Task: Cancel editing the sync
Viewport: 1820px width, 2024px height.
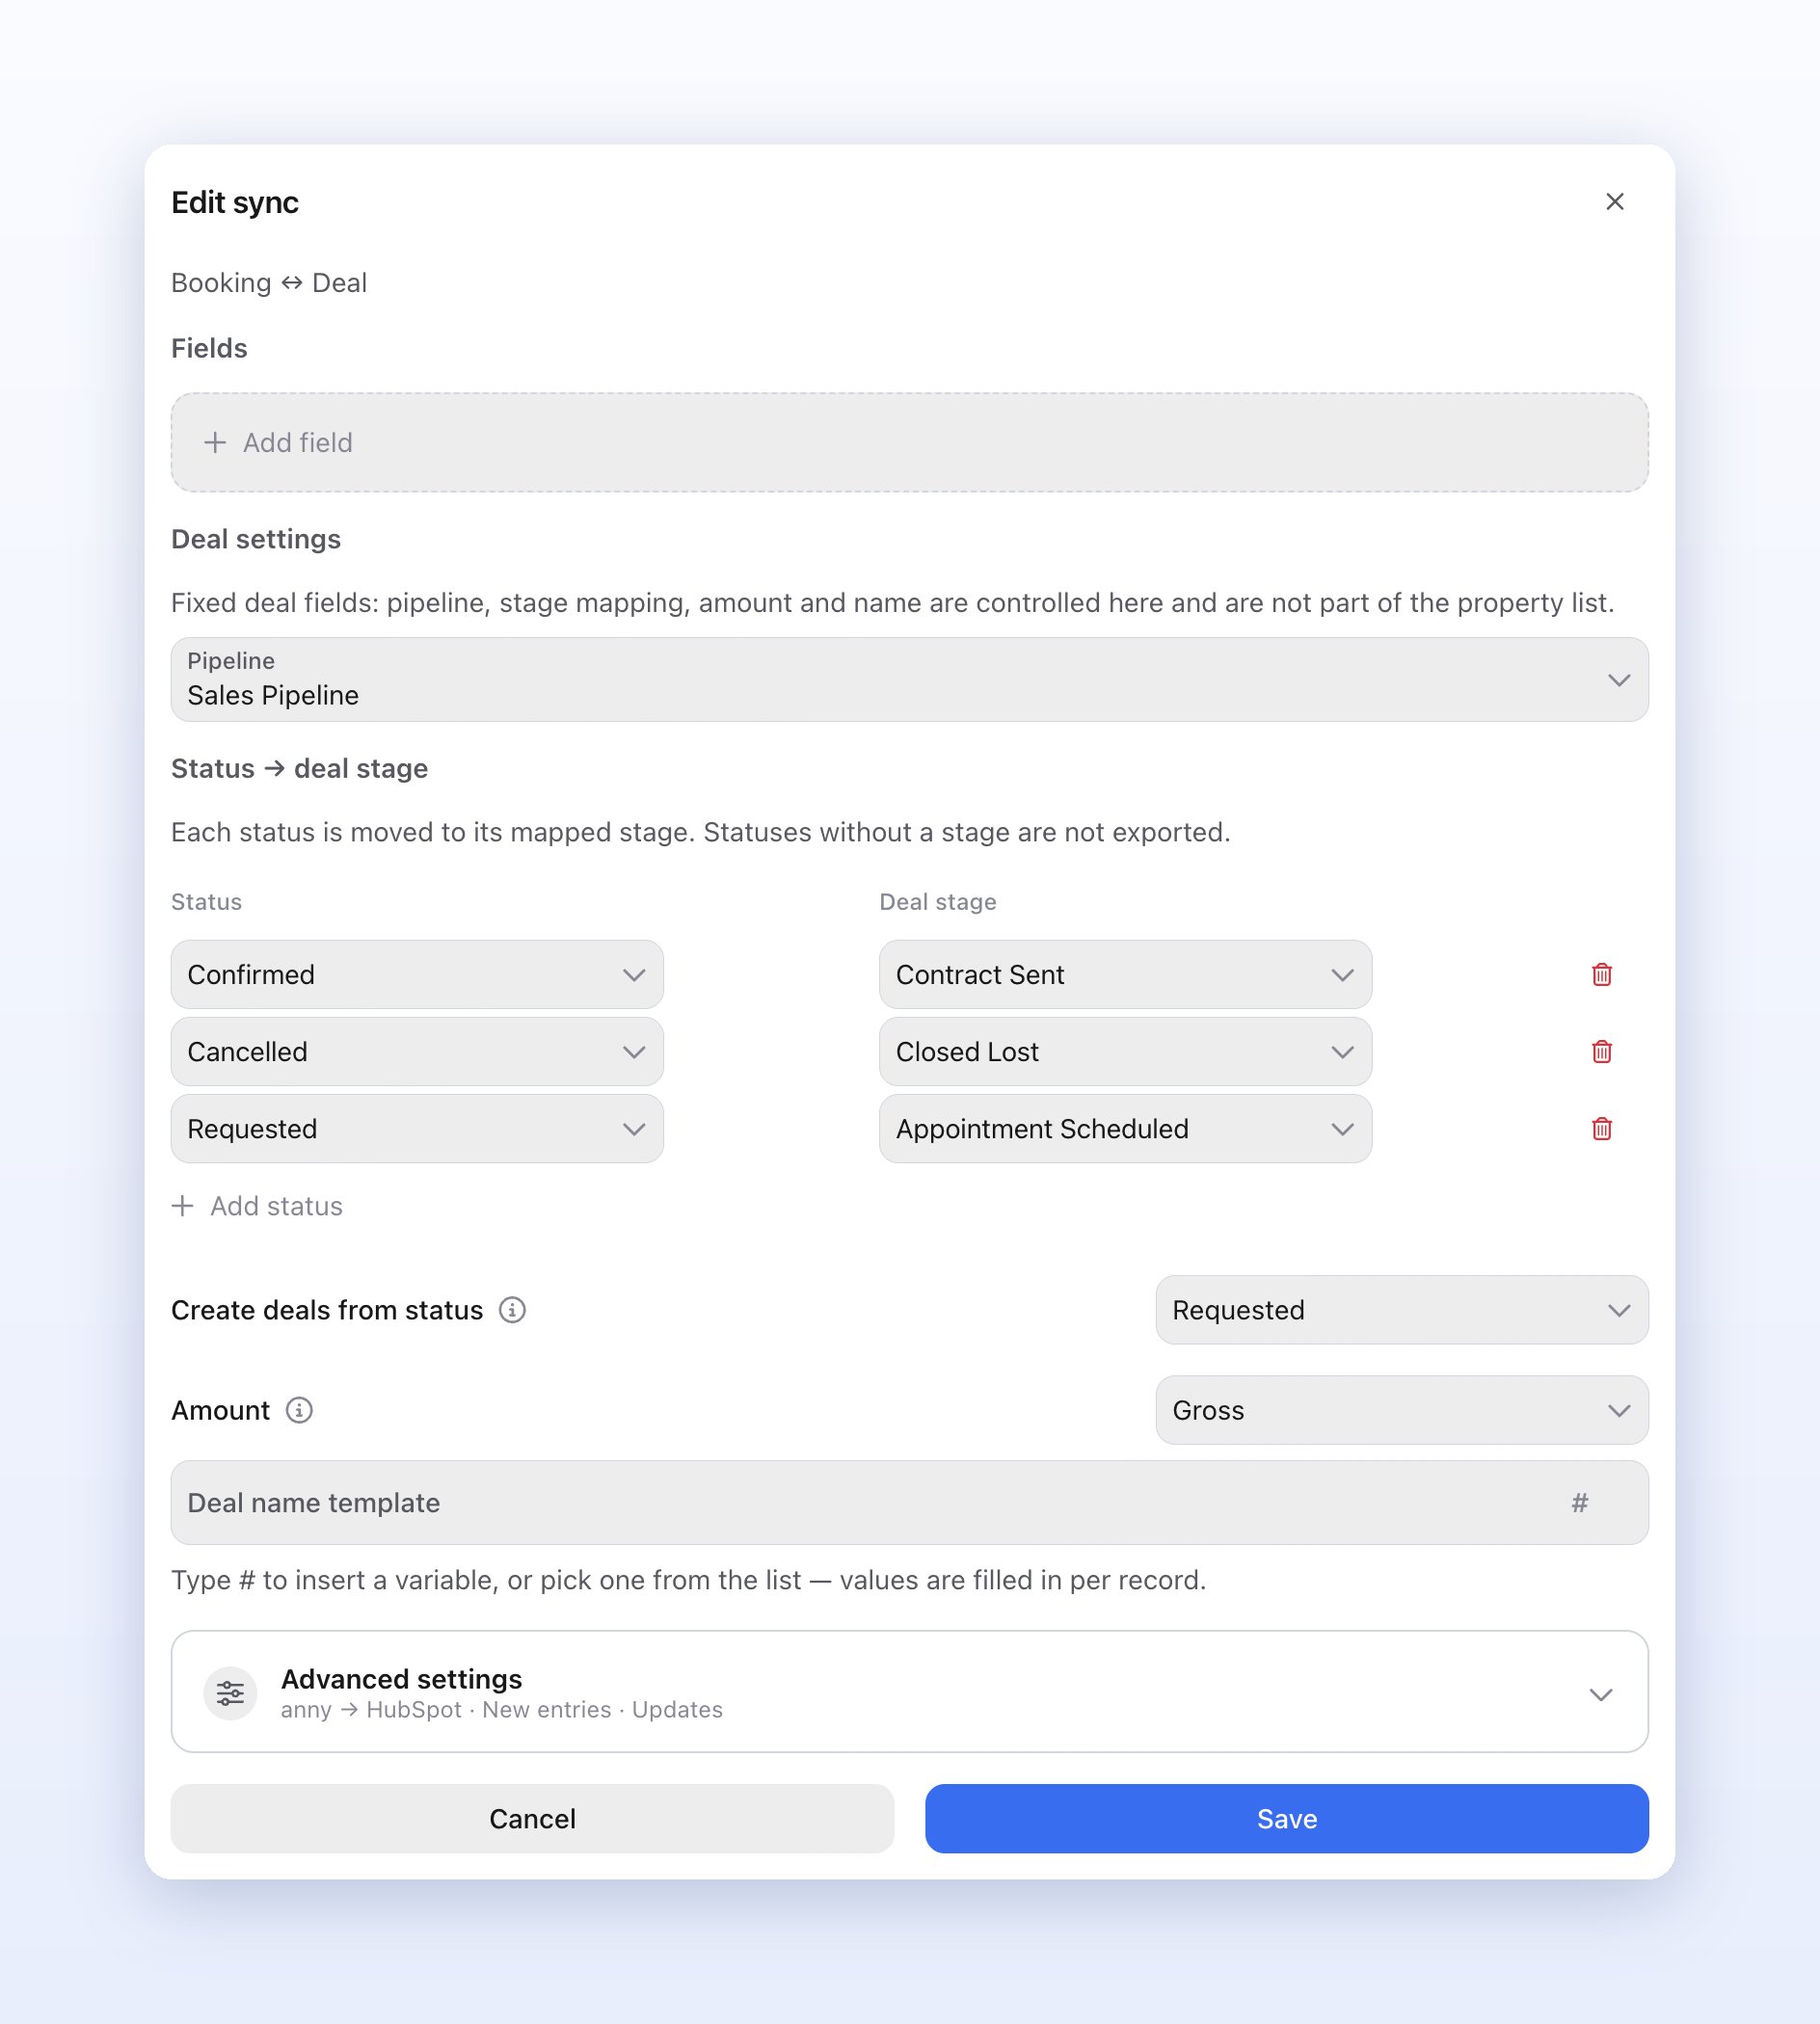Action: [532, 1818]
